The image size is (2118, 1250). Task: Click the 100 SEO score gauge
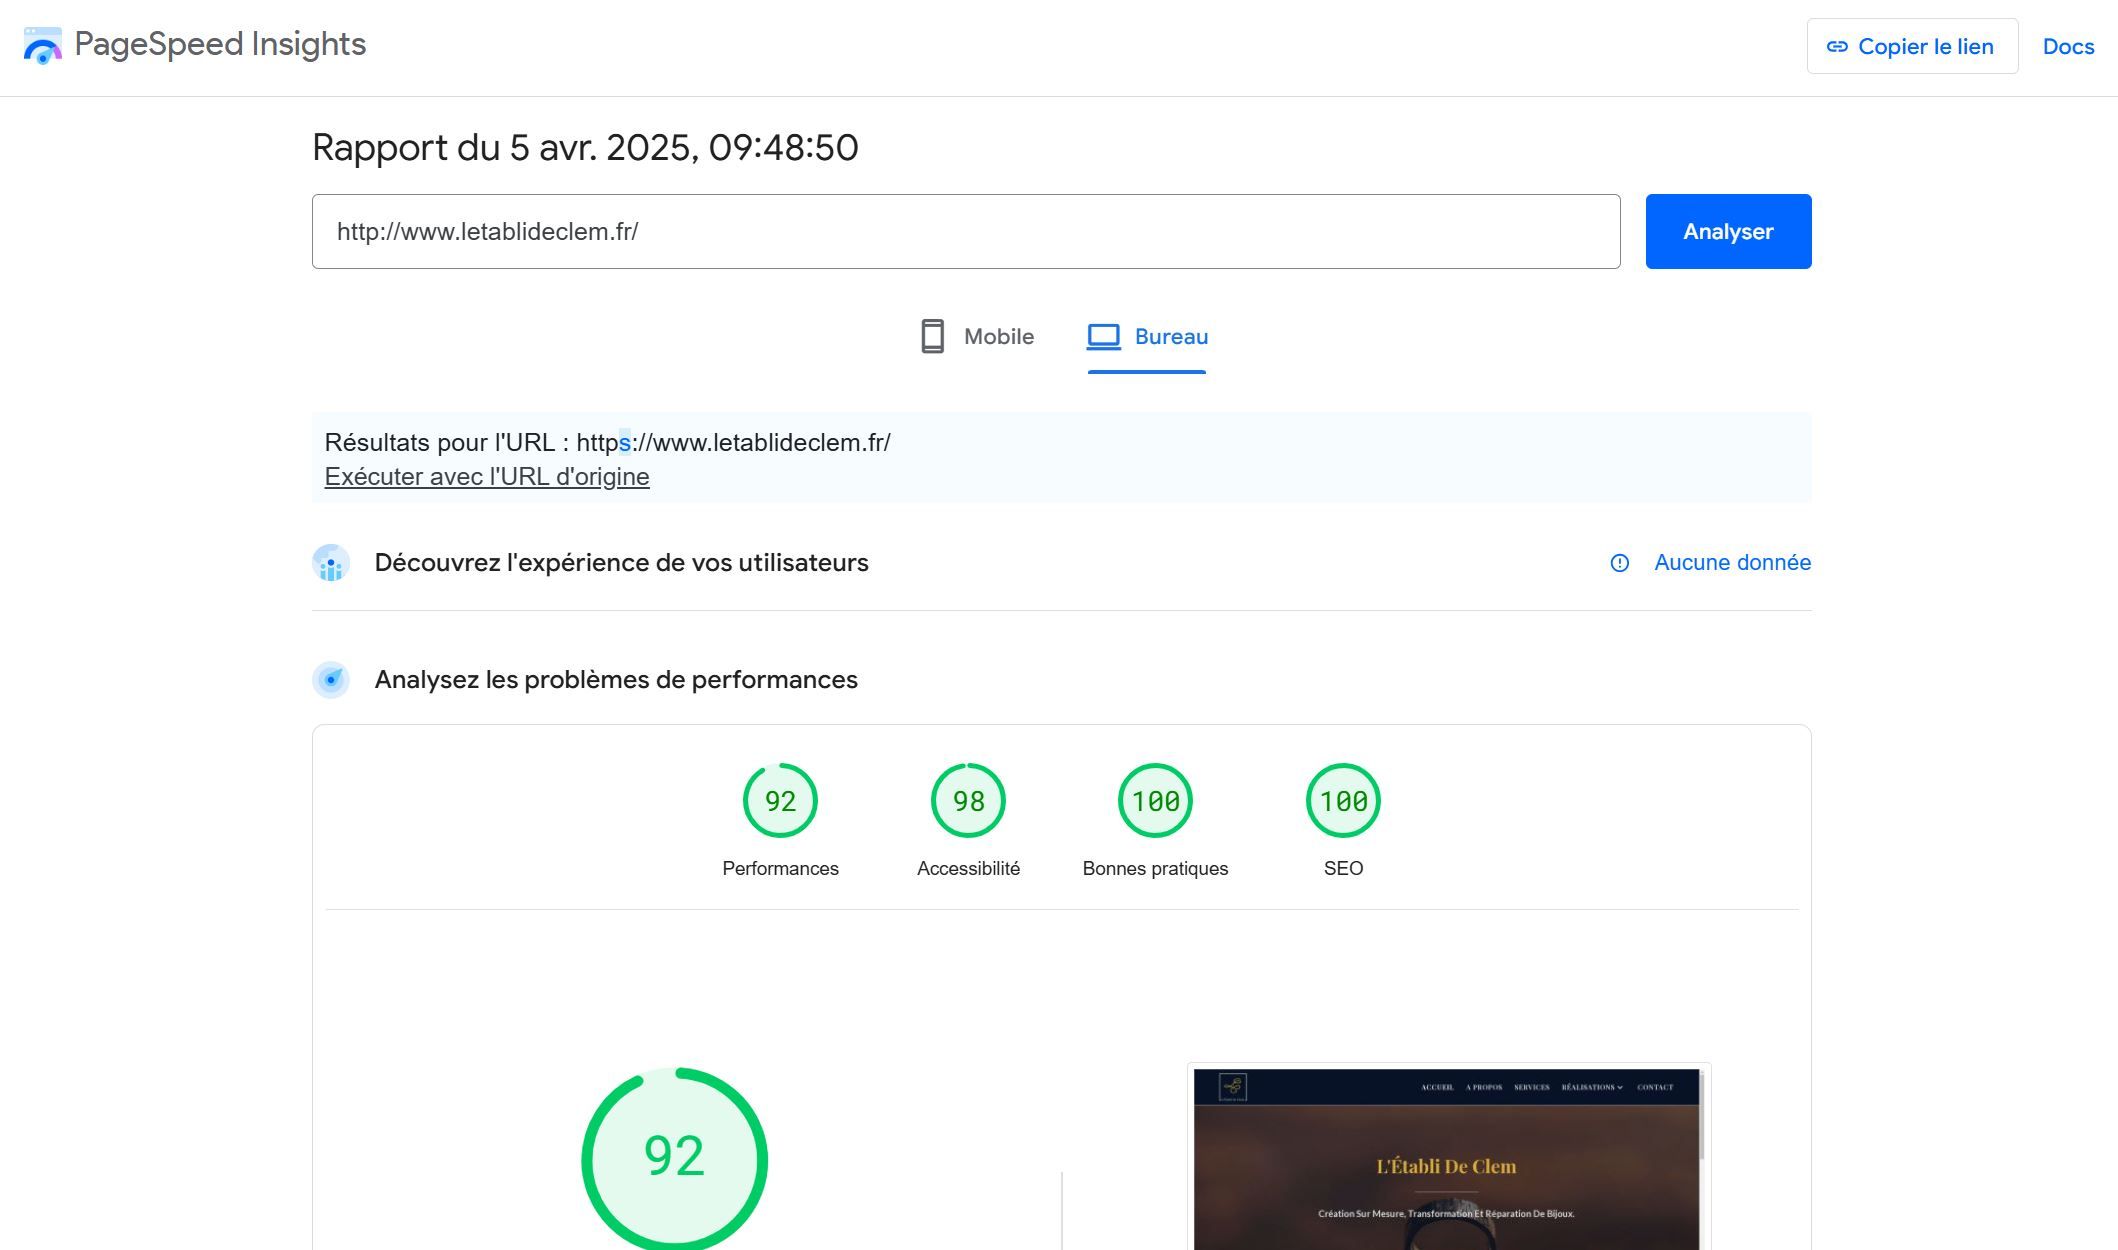1343,800
